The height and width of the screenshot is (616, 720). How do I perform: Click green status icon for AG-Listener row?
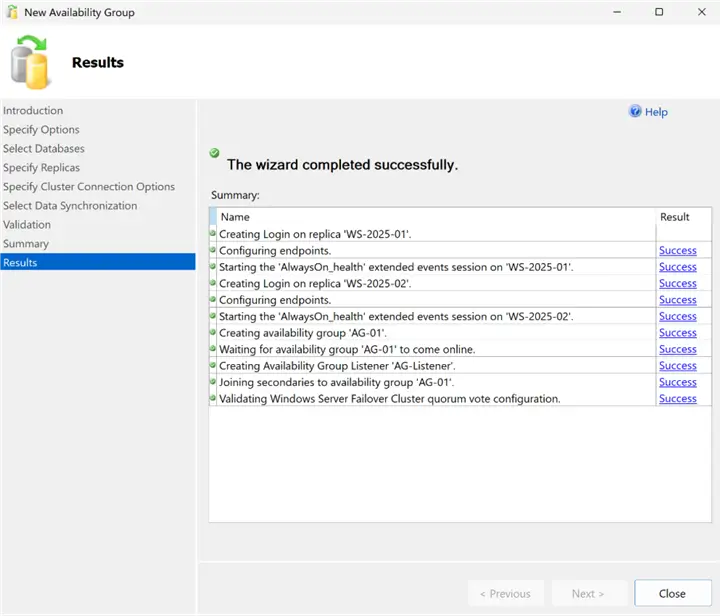(x=213, y=365)
